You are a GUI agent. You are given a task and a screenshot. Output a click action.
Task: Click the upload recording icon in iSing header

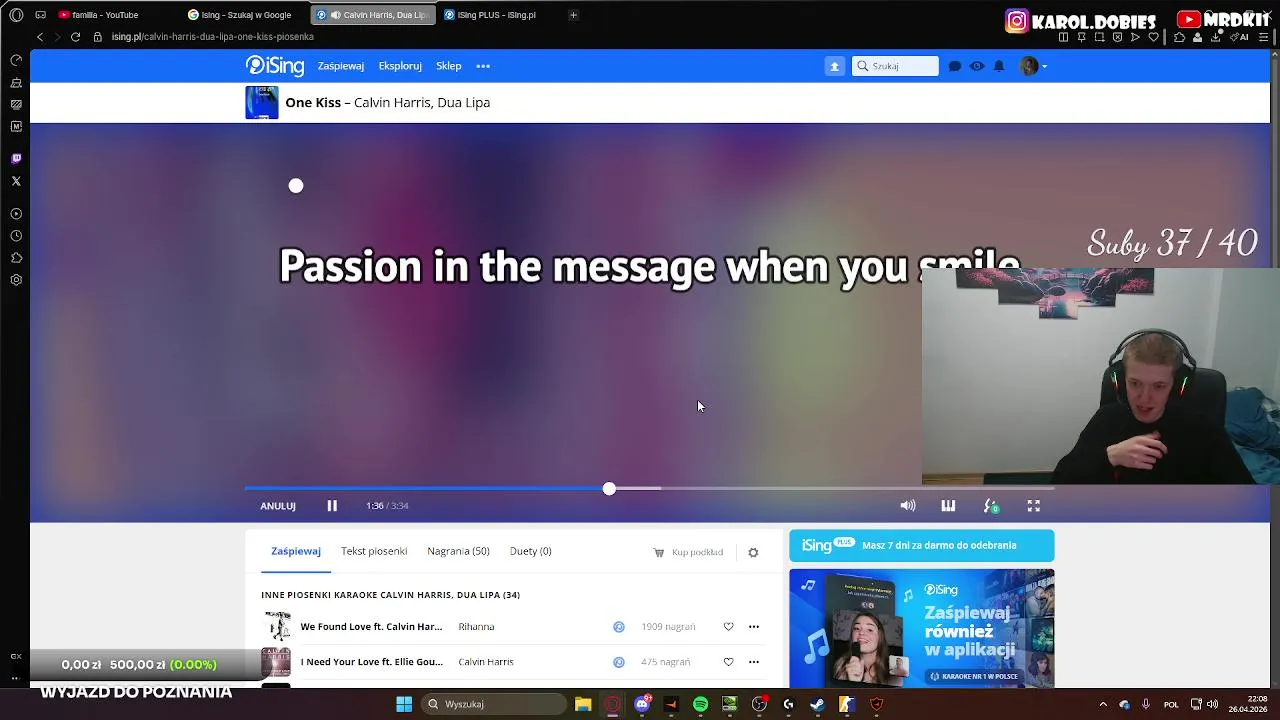pos(834,66)
